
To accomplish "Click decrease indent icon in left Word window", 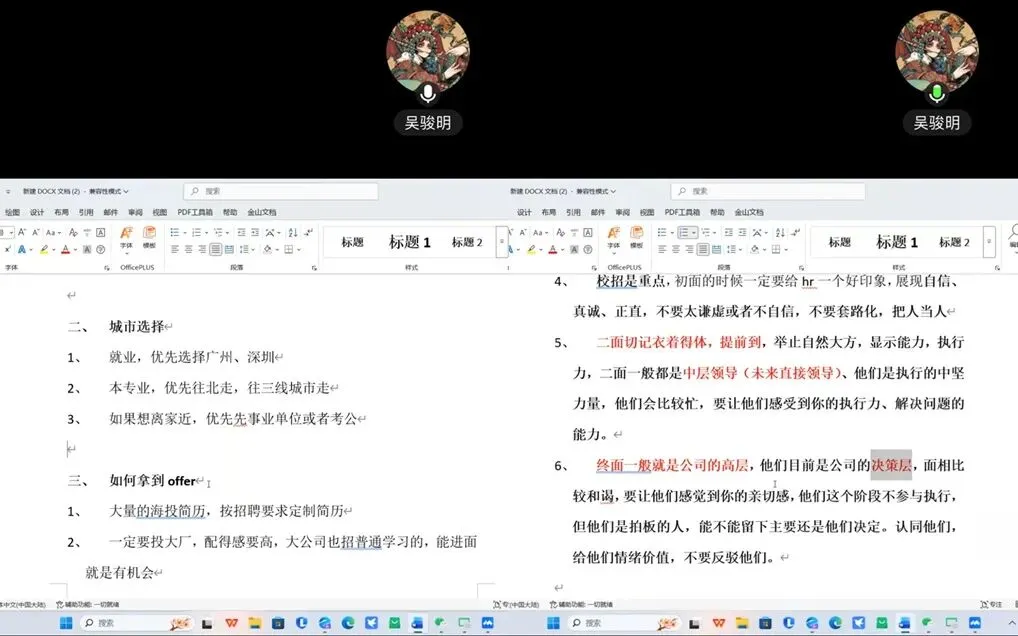I will coord(242,232).
